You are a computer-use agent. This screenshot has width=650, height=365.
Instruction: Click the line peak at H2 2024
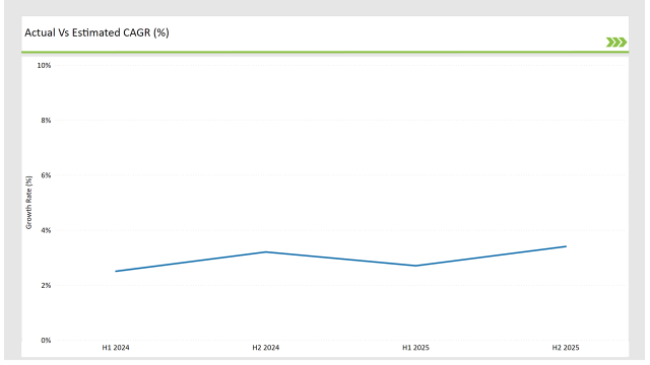click(x=266, y=252)
